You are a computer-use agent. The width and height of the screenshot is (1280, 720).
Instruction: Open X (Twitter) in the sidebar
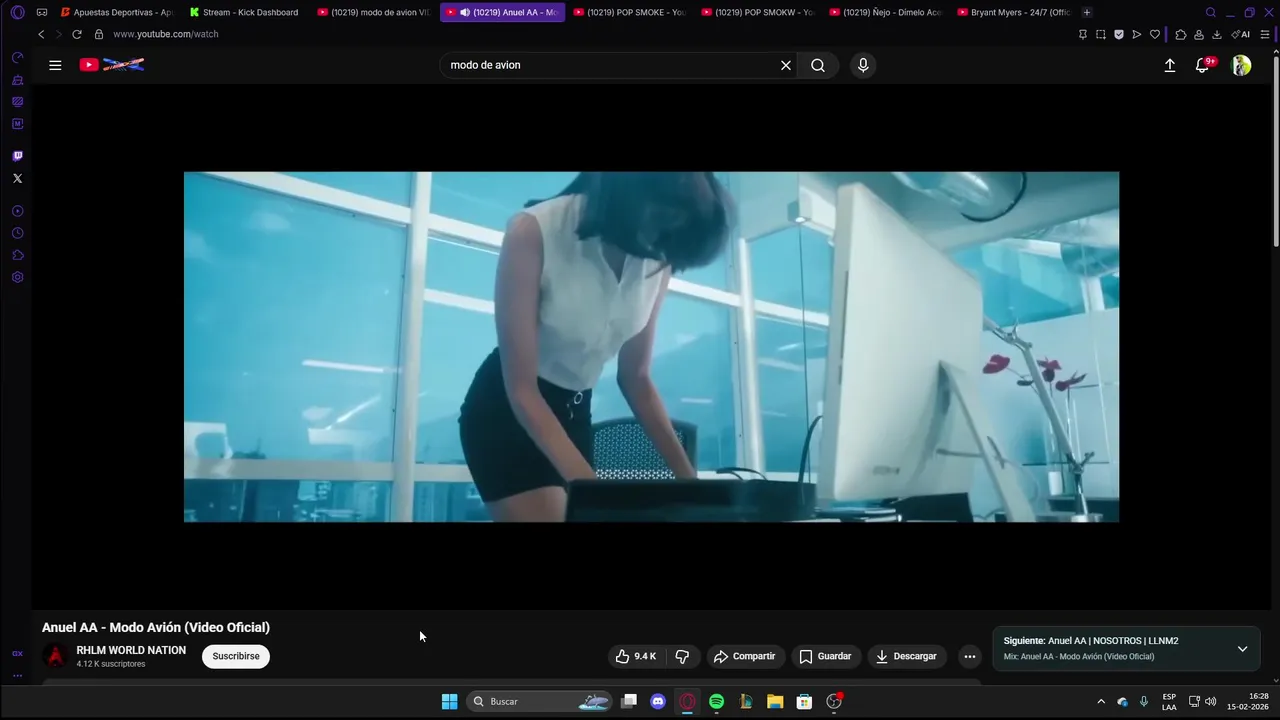[17, 178]
